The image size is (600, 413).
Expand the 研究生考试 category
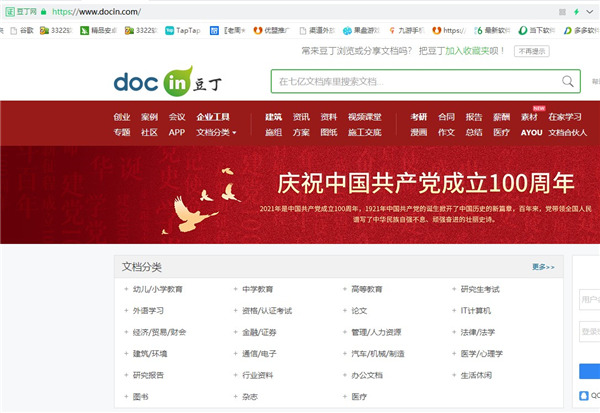point(454,289)
